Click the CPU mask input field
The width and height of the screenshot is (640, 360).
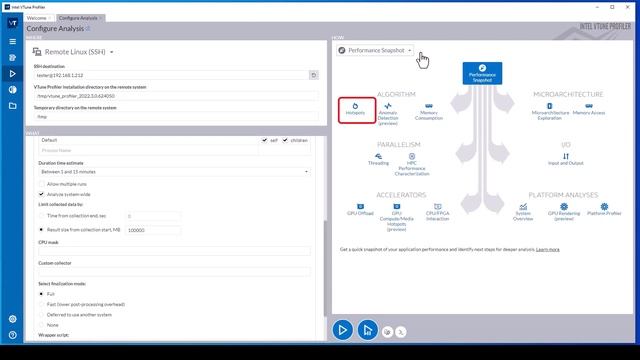coord(174,251)
